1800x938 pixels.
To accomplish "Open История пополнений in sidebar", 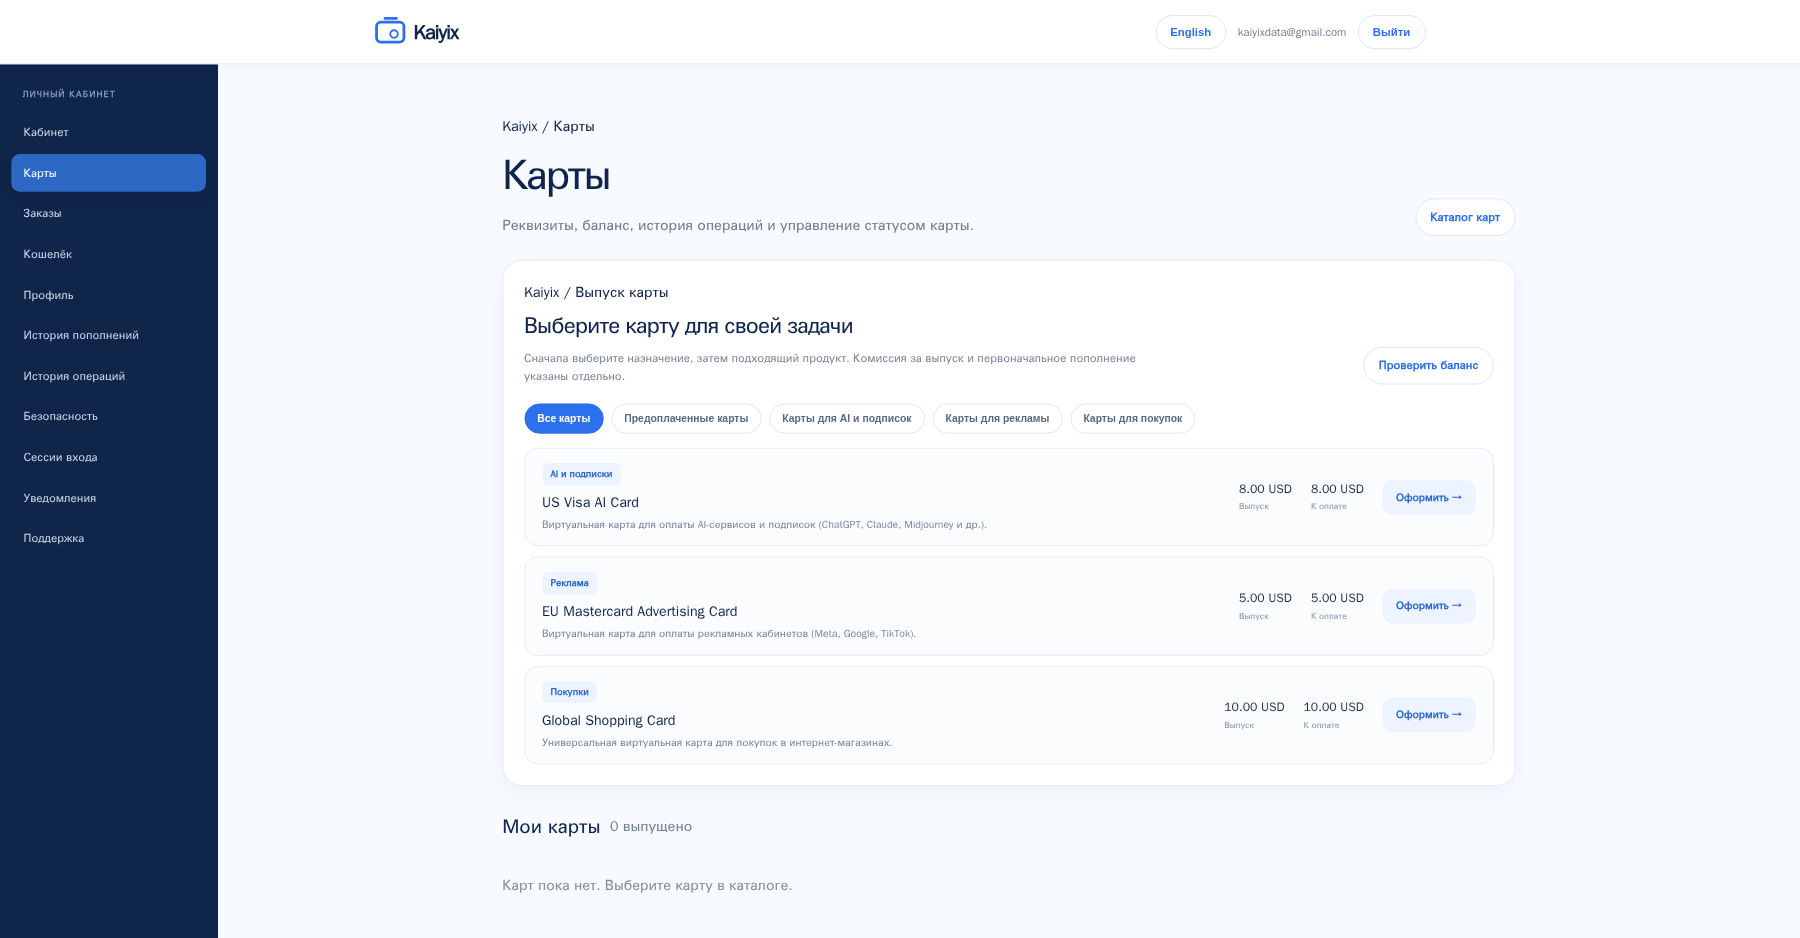I will [108, 335].
